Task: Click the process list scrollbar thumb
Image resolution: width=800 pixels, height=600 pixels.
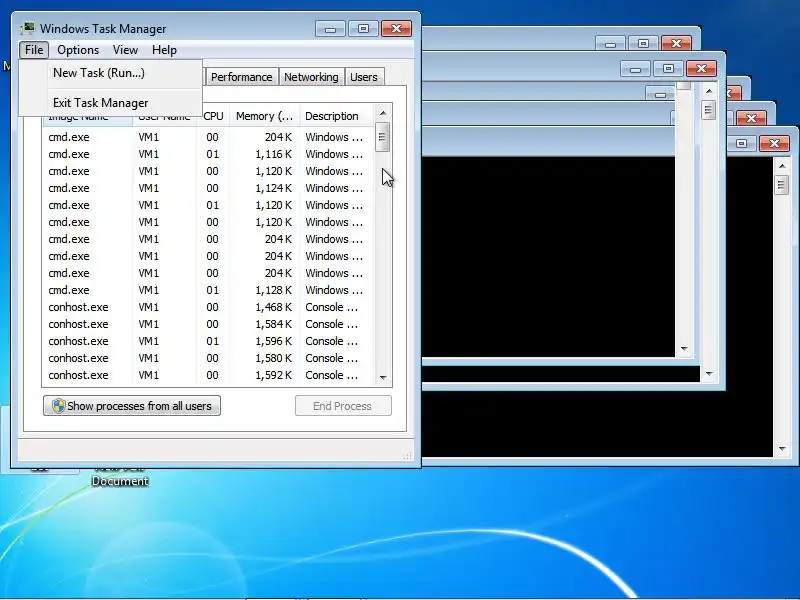Action: (383, 137)
